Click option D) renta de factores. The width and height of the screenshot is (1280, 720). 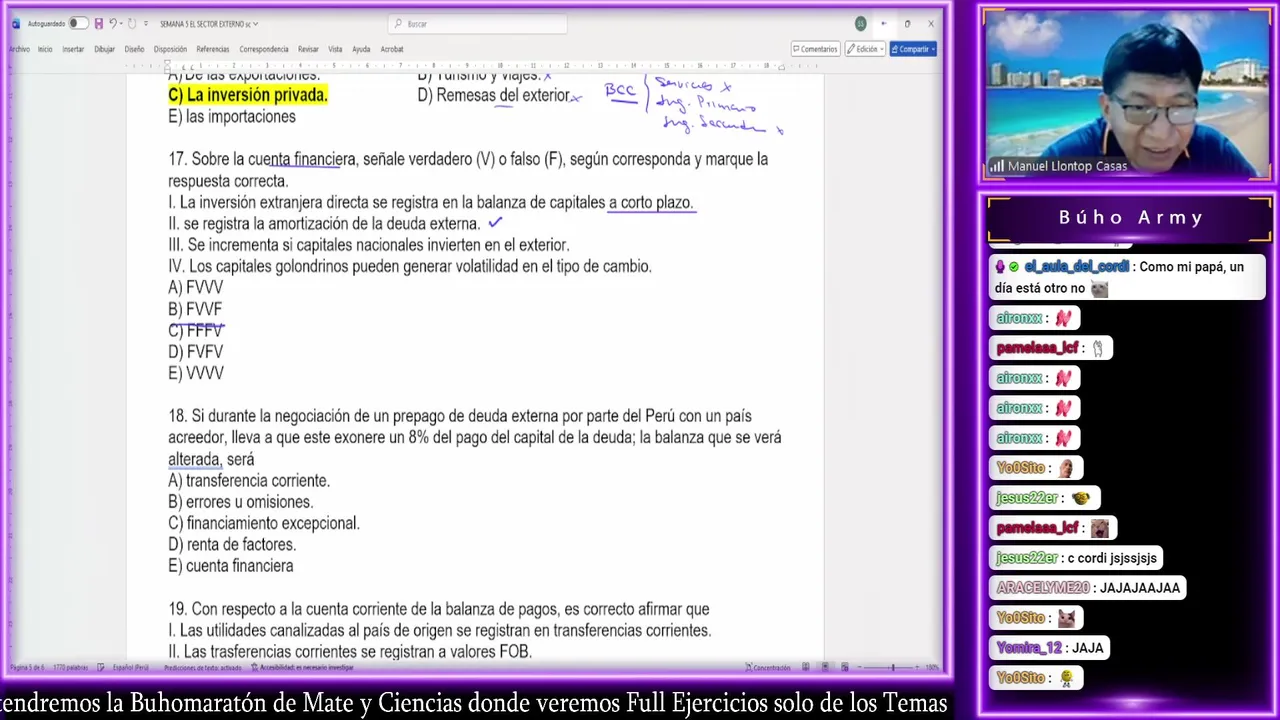[232, 545]
